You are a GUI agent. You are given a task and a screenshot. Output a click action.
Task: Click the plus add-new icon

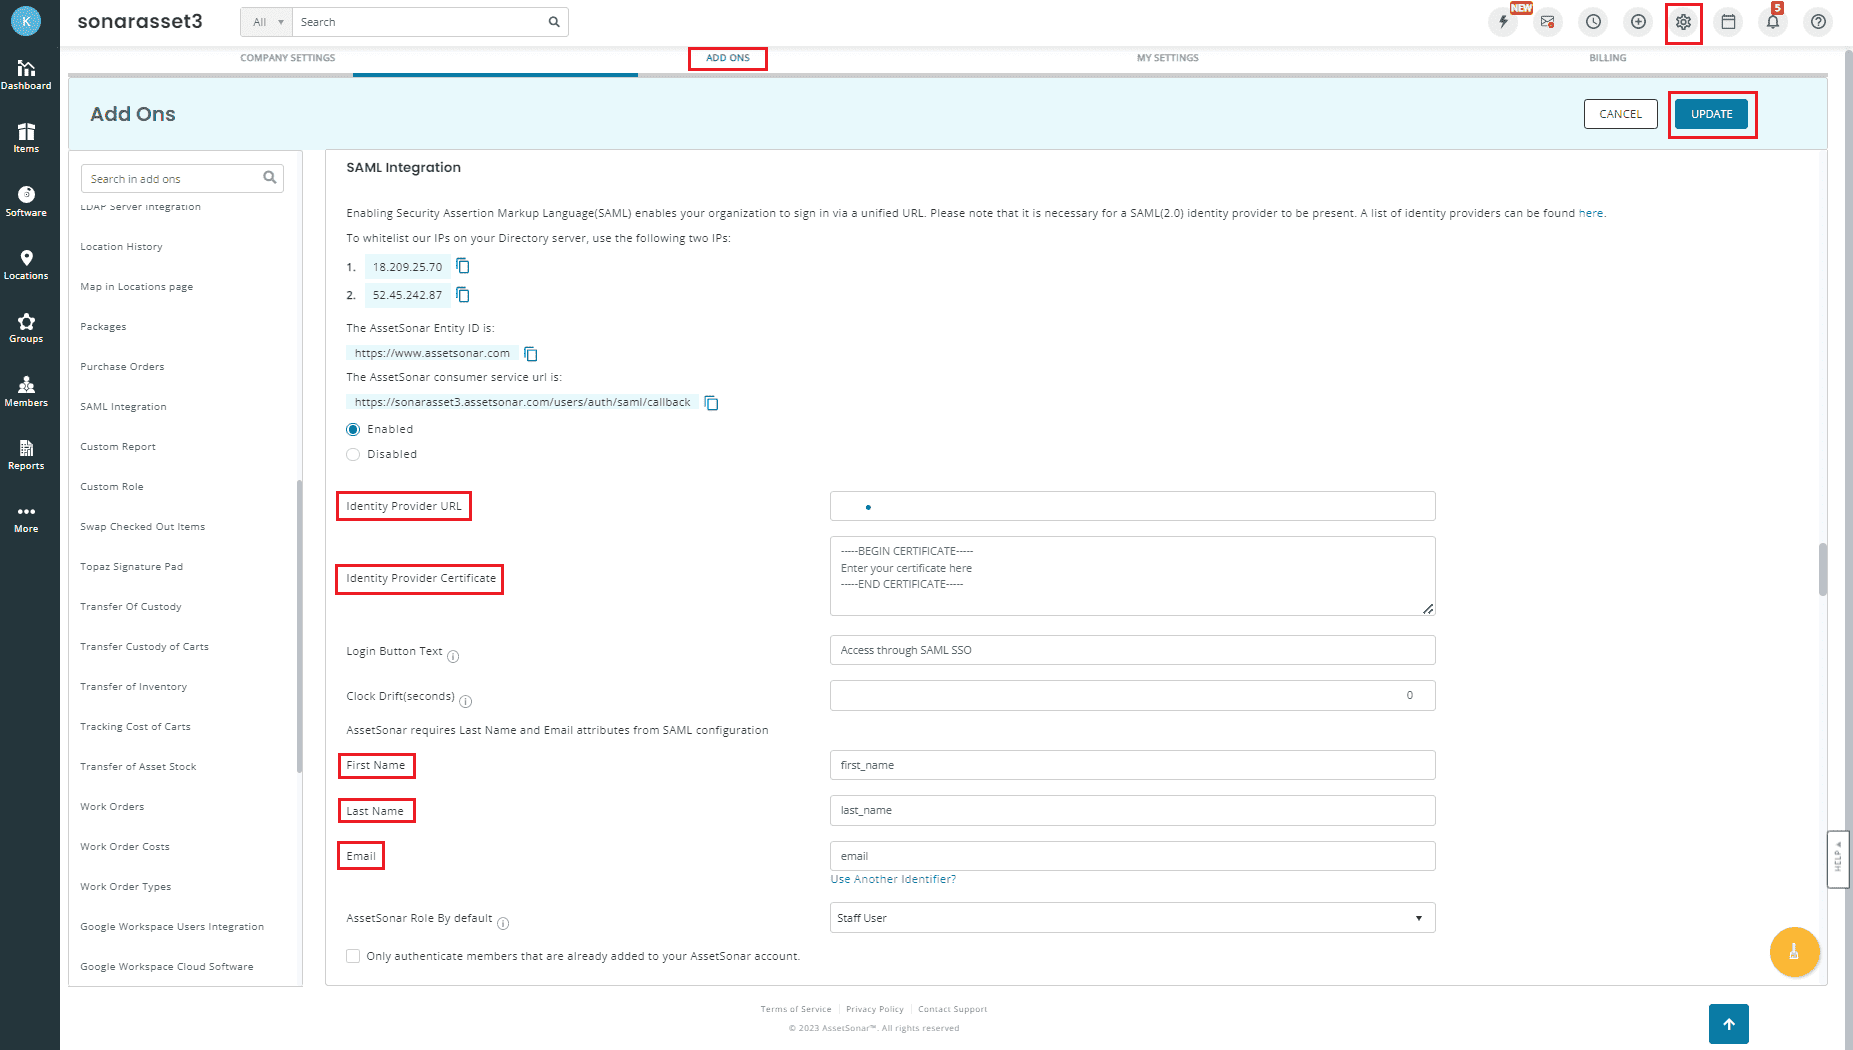click(1638, 21)
